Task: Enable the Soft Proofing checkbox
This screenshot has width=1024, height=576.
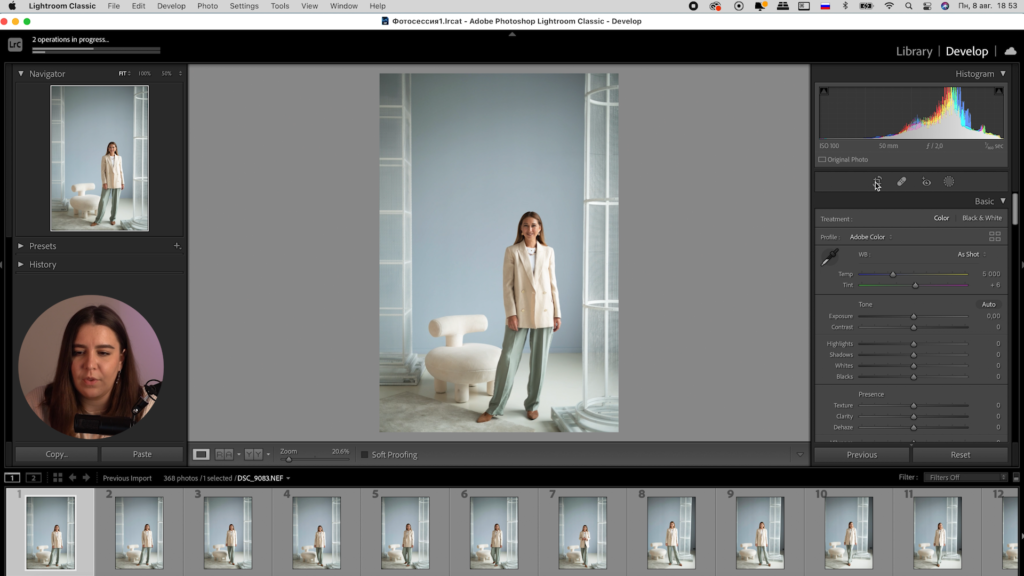Action: coord(365,455)
